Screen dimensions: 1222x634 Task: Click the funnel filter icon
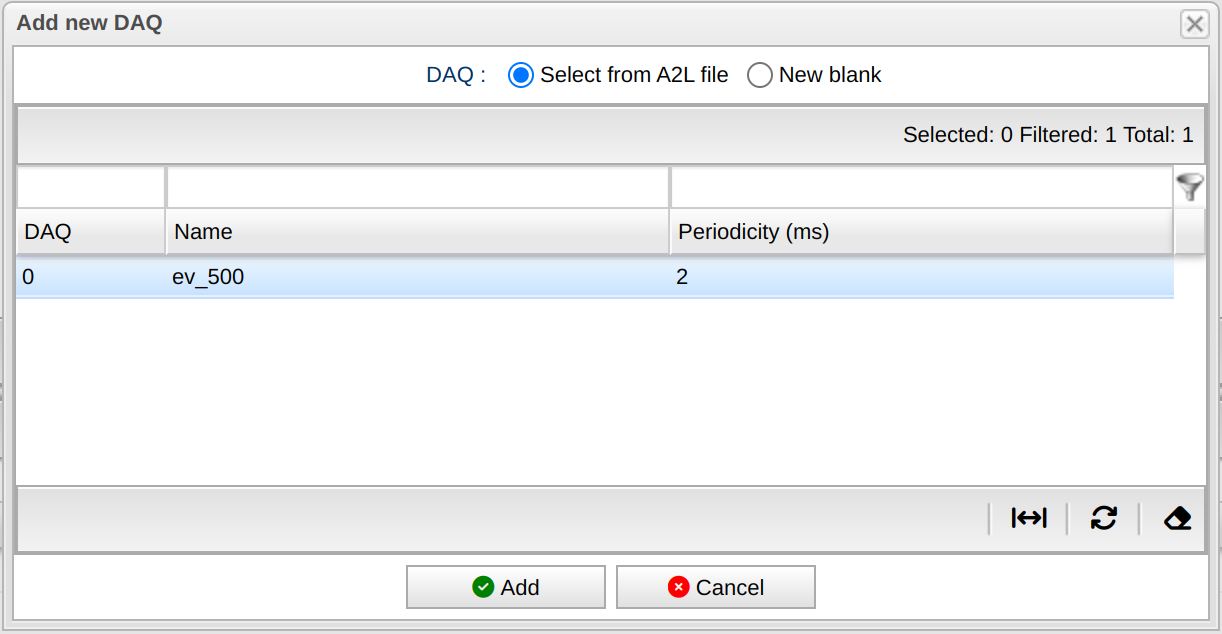pyautogui.click(x=1189, y=187)
